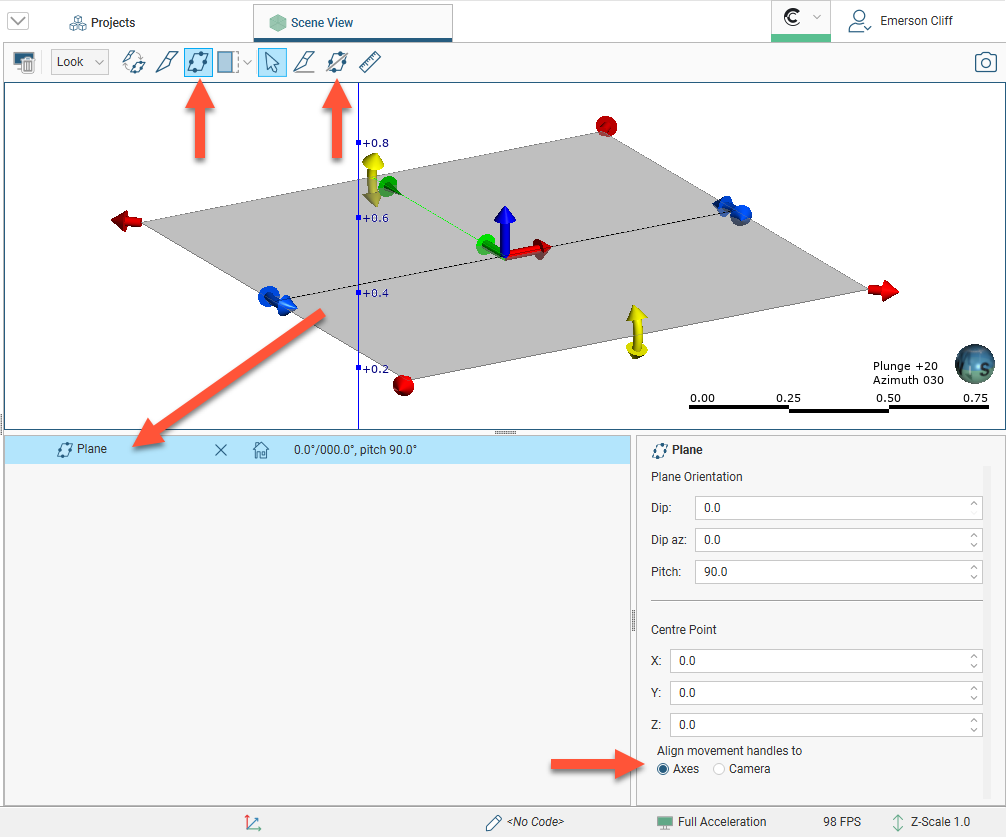Select the Camera radio button

[x=719, y=769]
